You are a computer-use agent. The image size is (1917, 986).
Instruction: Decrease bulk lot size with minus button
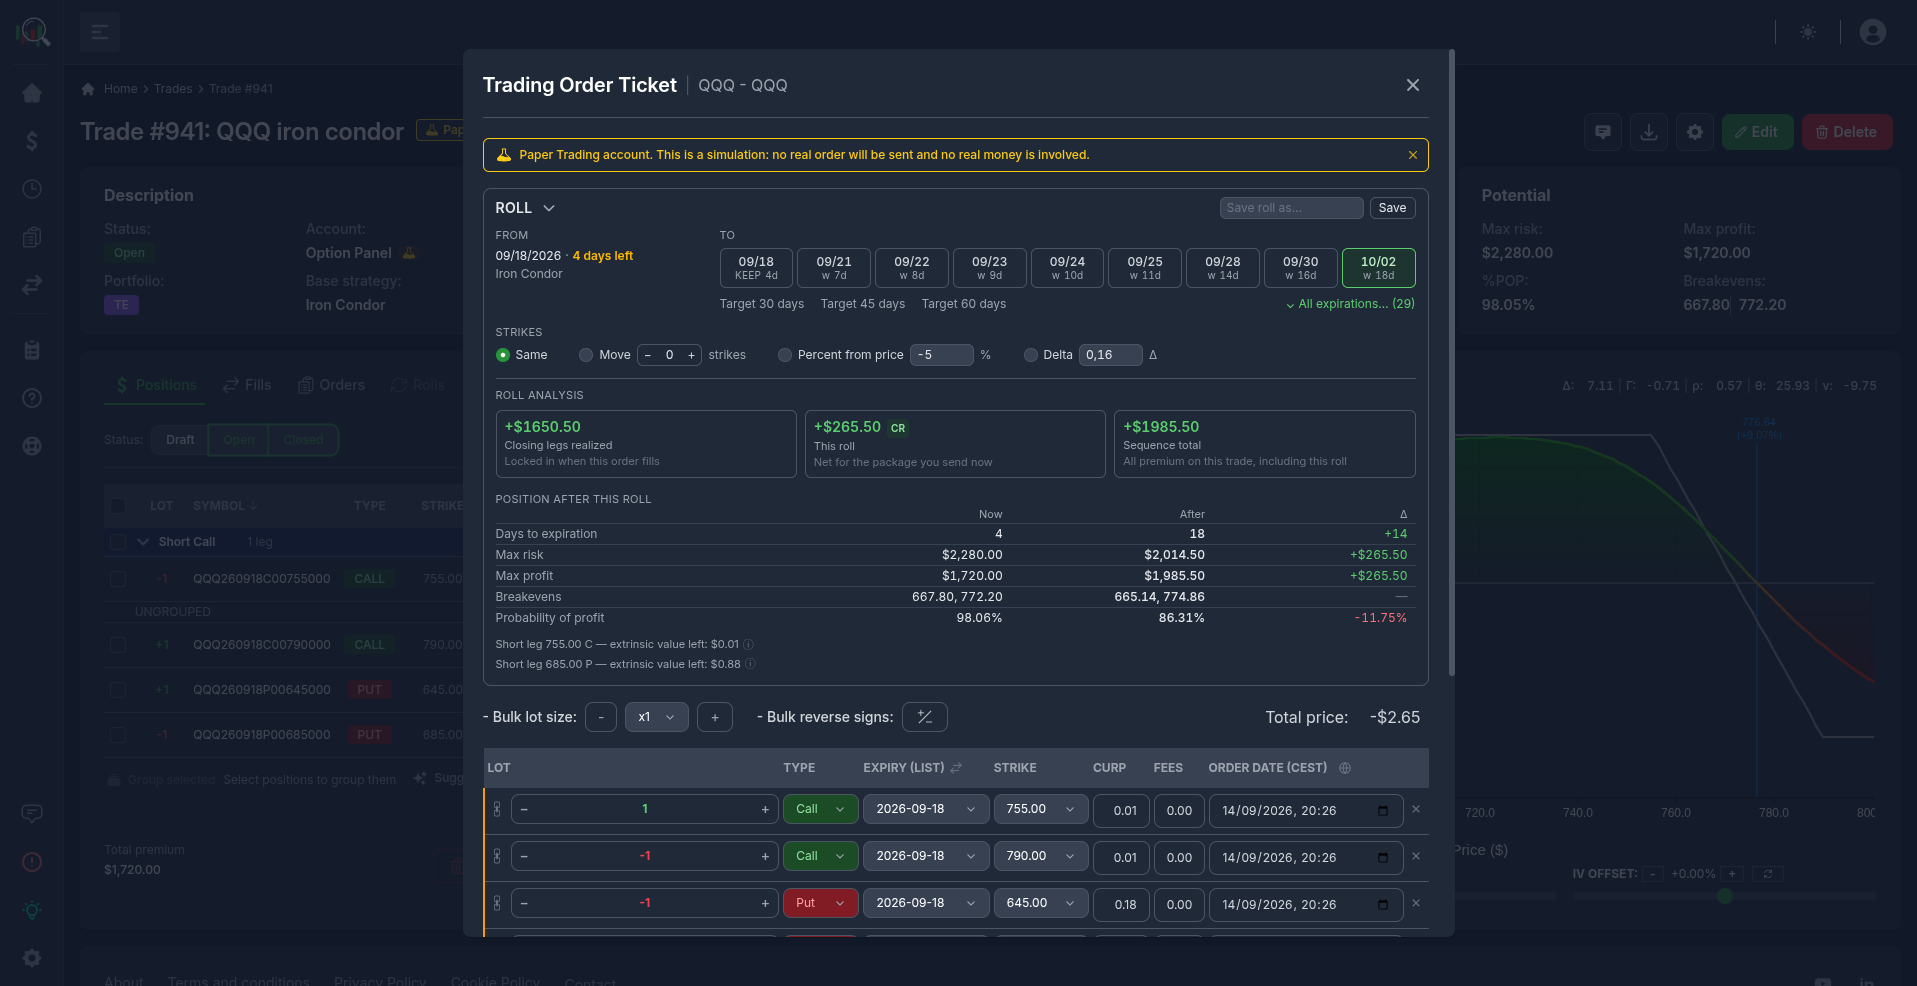click(601, 717)
